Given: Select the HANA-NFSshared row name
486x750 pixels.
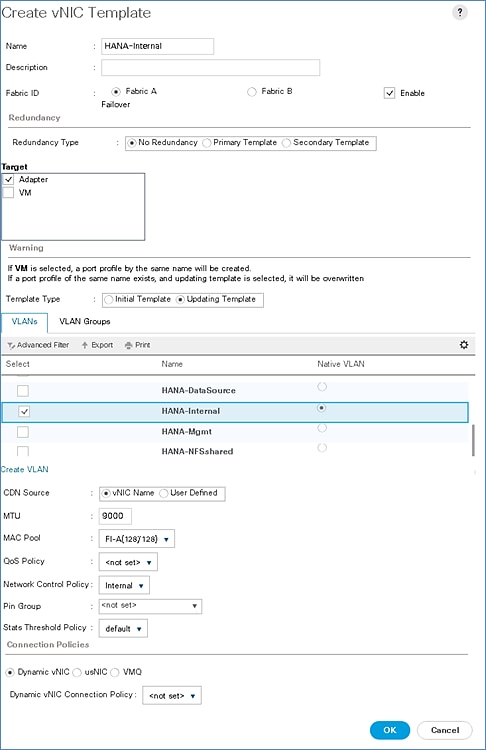Looking at the screenshot, I should 197,451.
